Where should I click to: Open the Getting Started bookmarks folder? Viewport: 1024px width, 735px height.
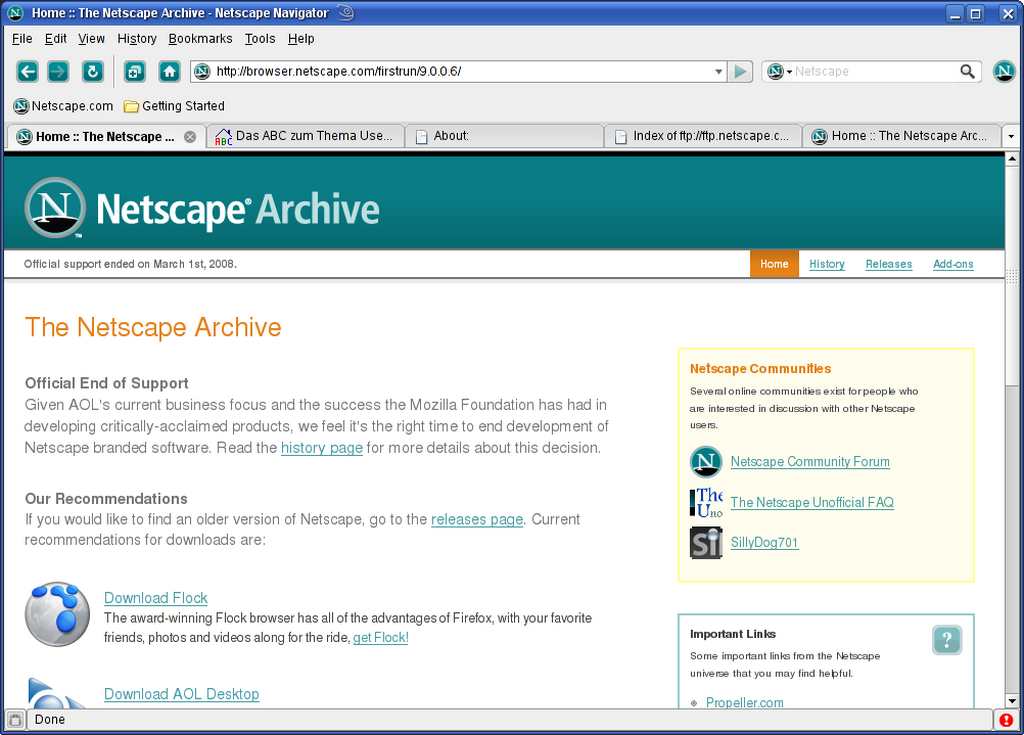coord(174,106)
